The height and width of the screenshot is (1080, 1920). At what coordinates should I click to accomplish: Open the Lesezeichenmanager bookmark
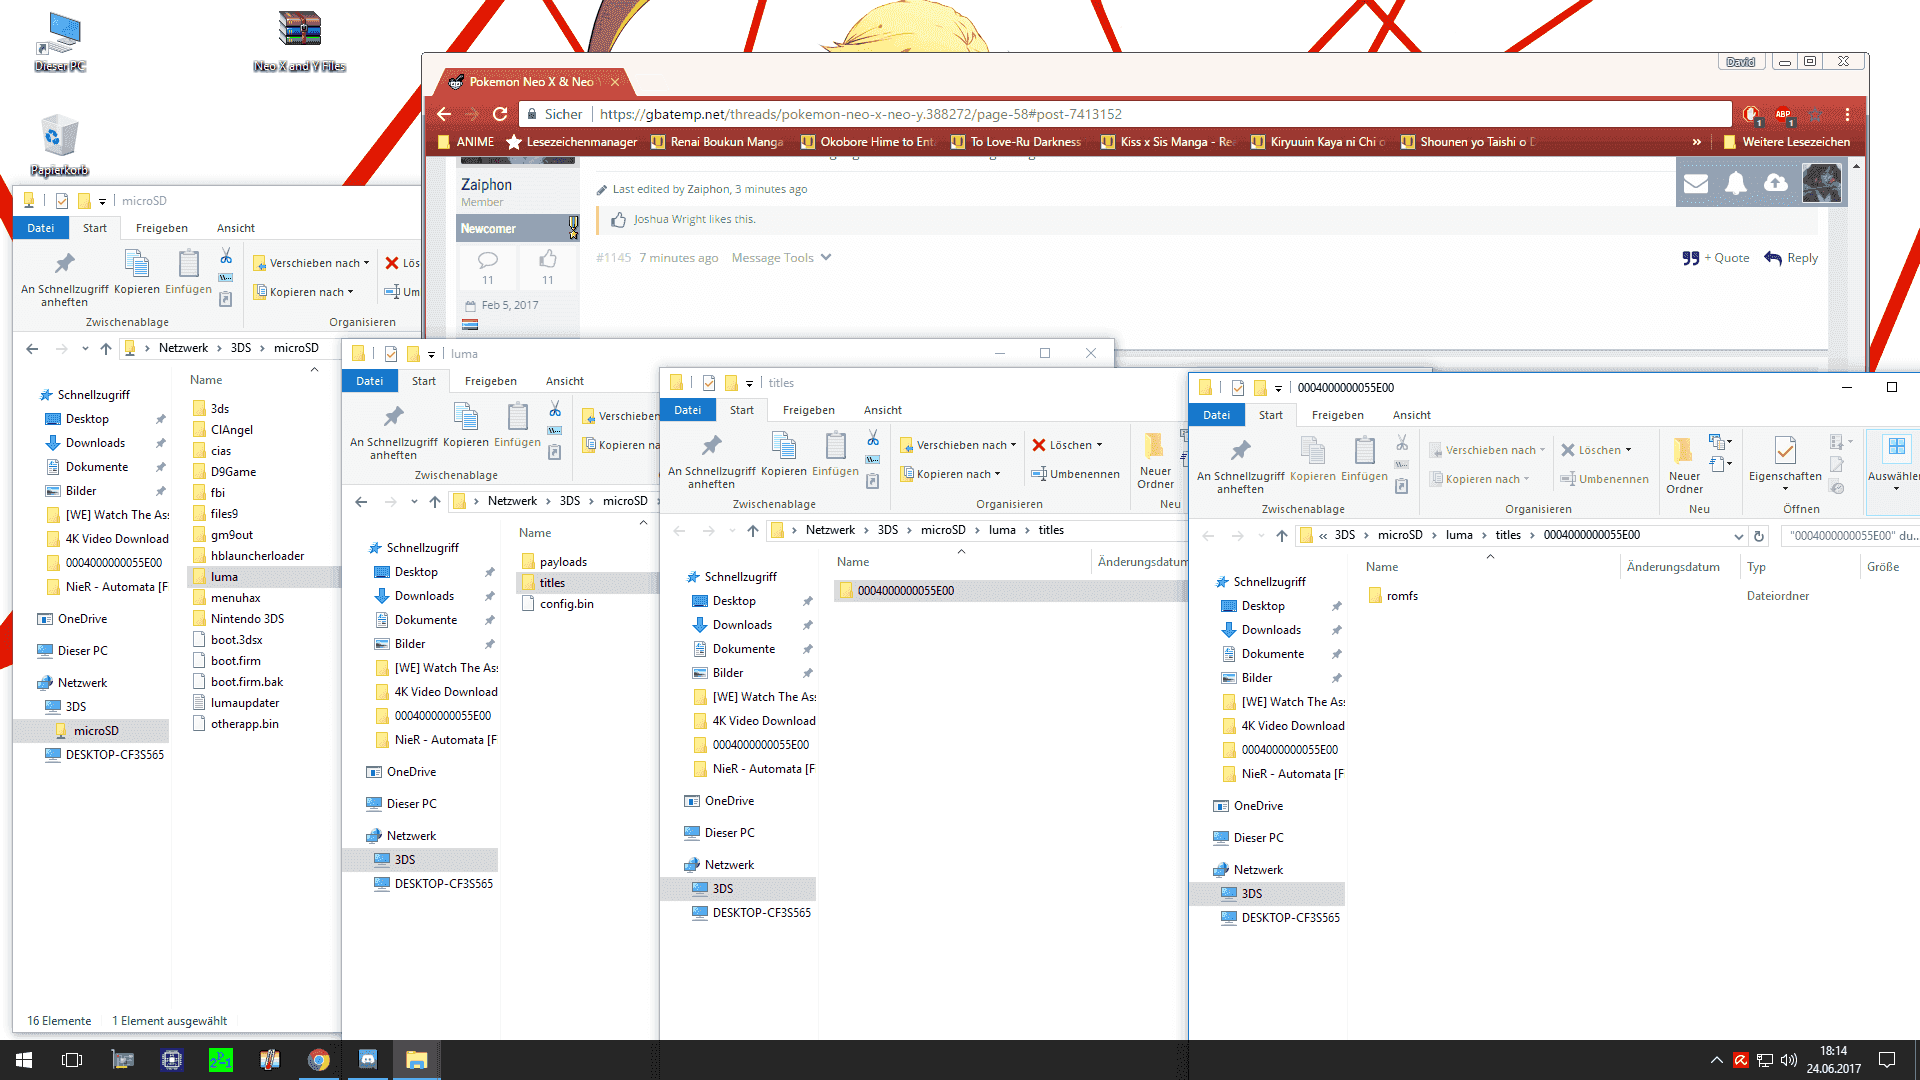tap(572, 142)
